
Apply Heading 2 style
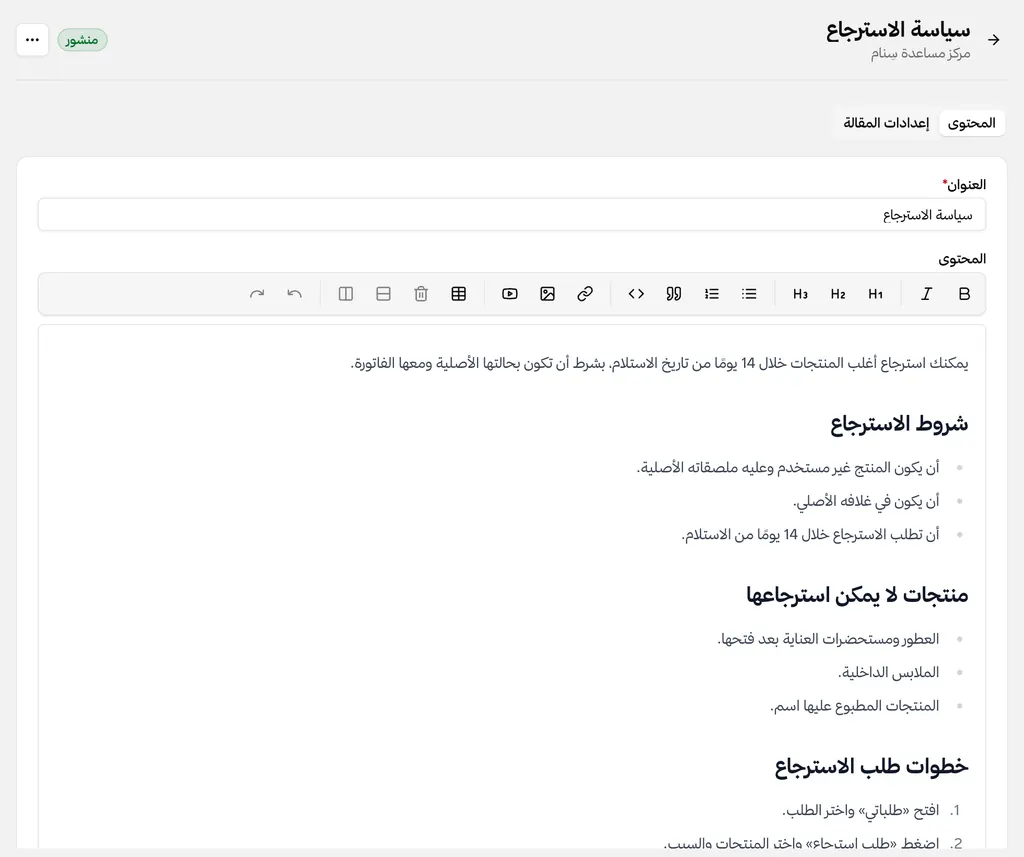(838, 294)
